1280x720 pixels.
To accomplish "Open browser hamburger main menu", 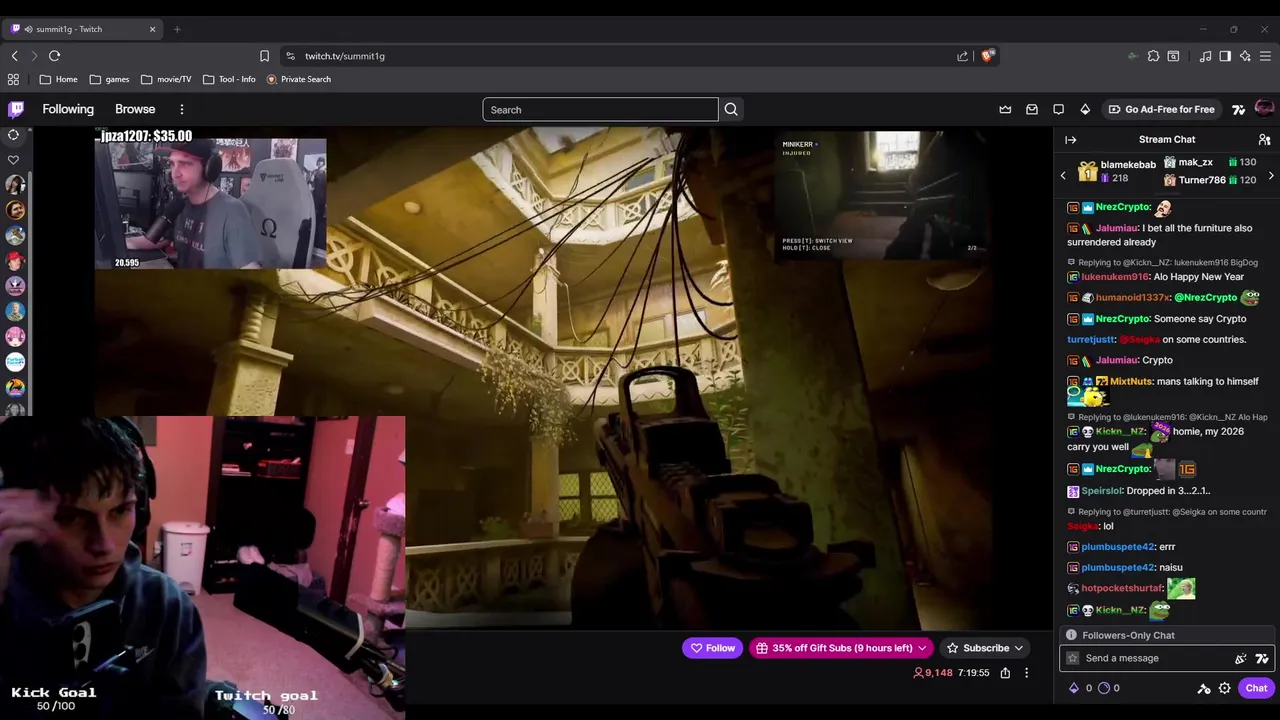I will 1266,56.
